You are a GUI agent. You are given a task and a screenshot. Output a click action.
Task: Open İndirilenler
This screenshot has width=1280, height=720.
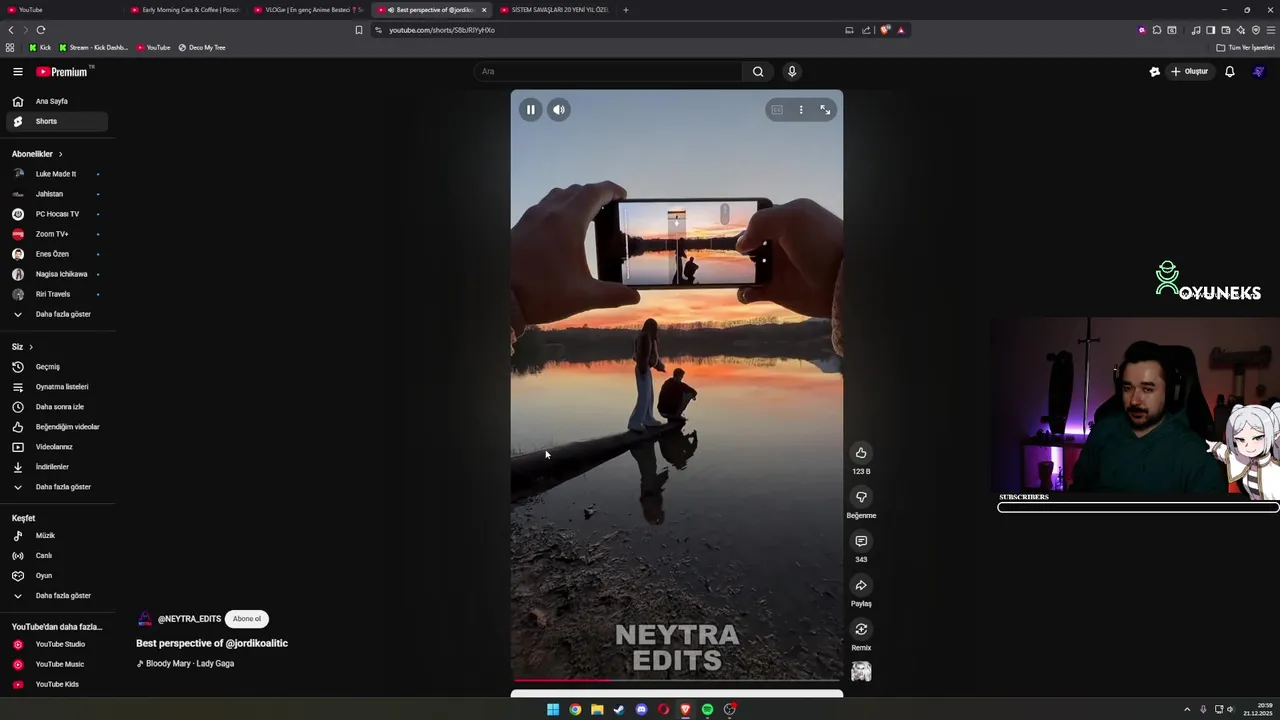coord(57,467)
